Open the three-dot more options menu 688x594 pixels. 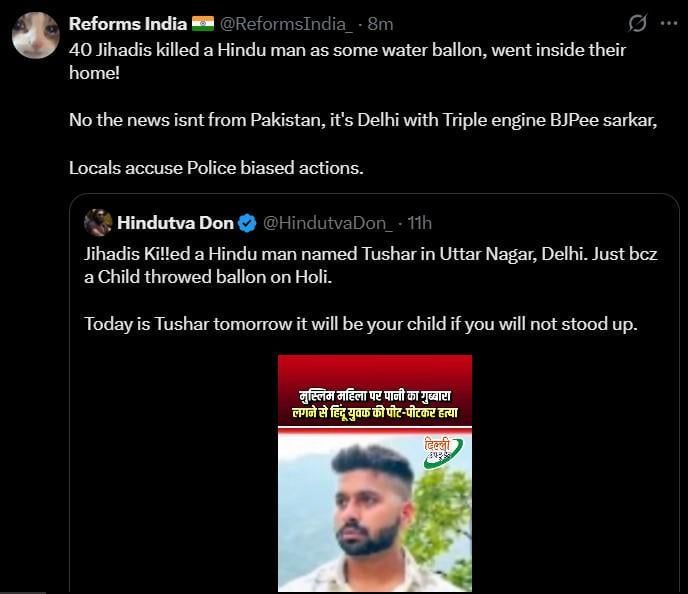667,23
